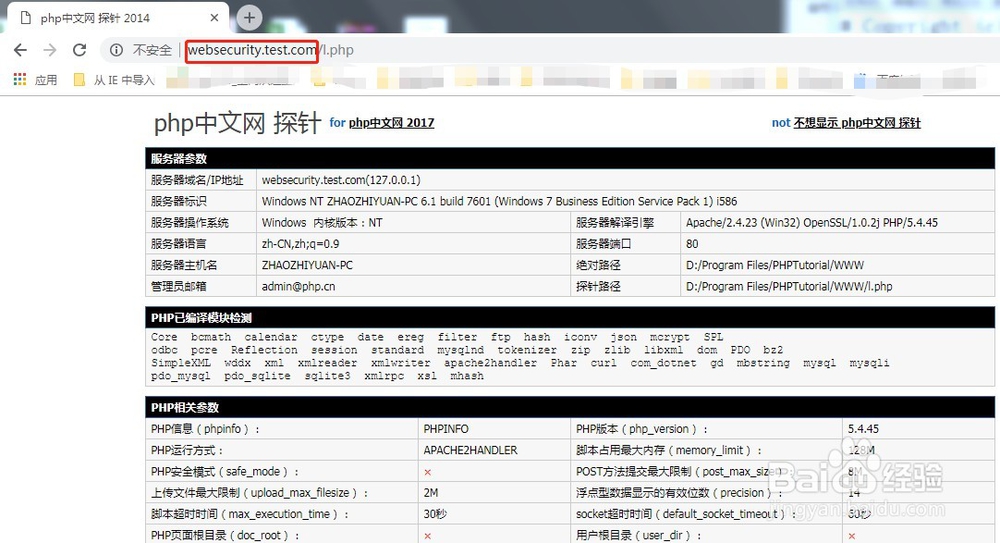Select the php中文网 探针 2014 tab
Image resolution: width=1000 pixels, height=543 pixels.
click(x=118, y=18)
